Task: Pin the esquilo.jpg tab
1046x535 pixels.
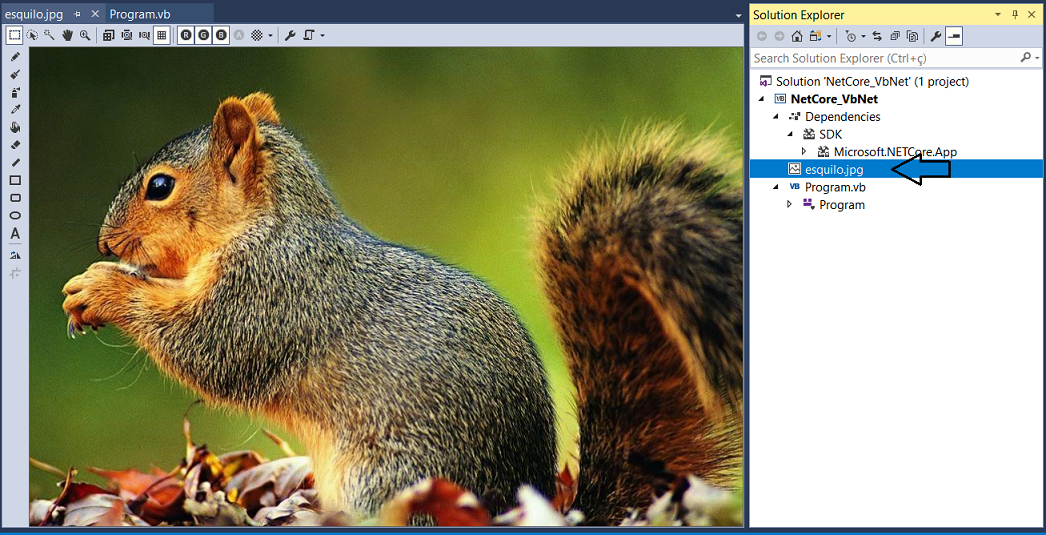Action: (x=77, y=14)
